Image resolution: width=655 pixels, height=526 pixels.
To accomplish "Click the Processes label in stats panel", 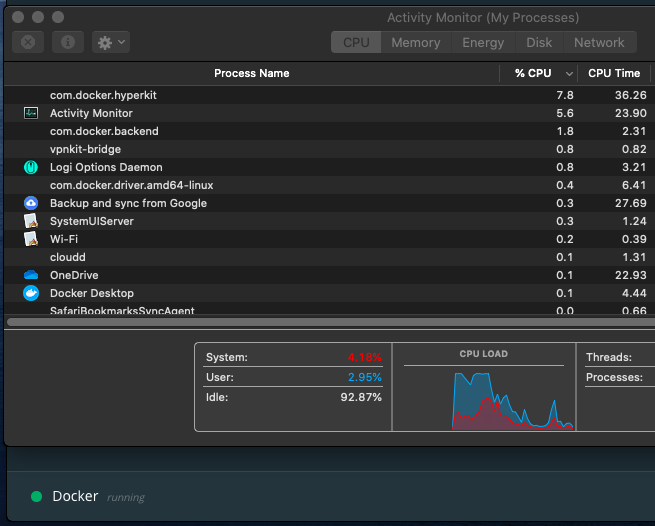I will tap(614, 377).
